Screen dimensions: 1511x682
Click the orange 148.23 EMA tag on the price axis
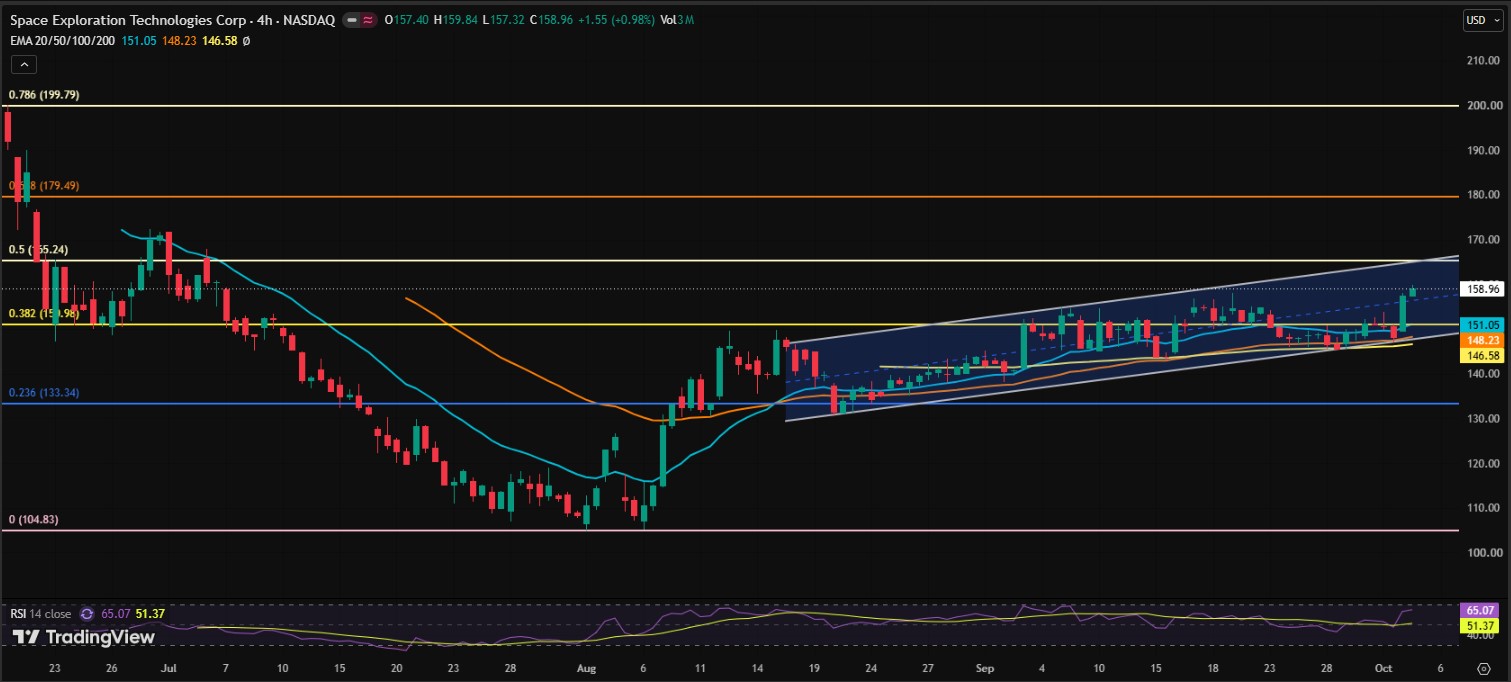point(1484,340)
